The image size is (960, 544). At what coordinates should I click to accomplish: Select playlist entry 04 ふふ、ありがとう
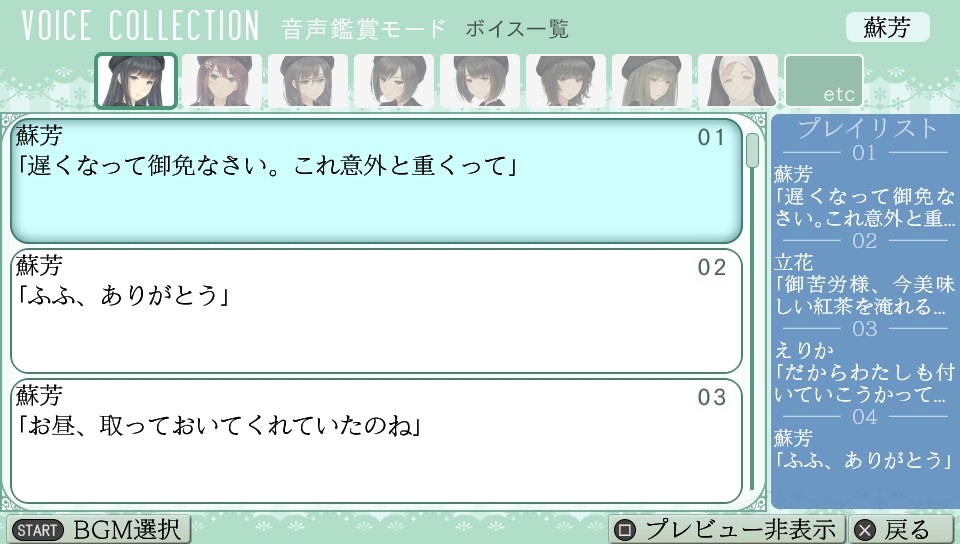(x=864, y=449)
